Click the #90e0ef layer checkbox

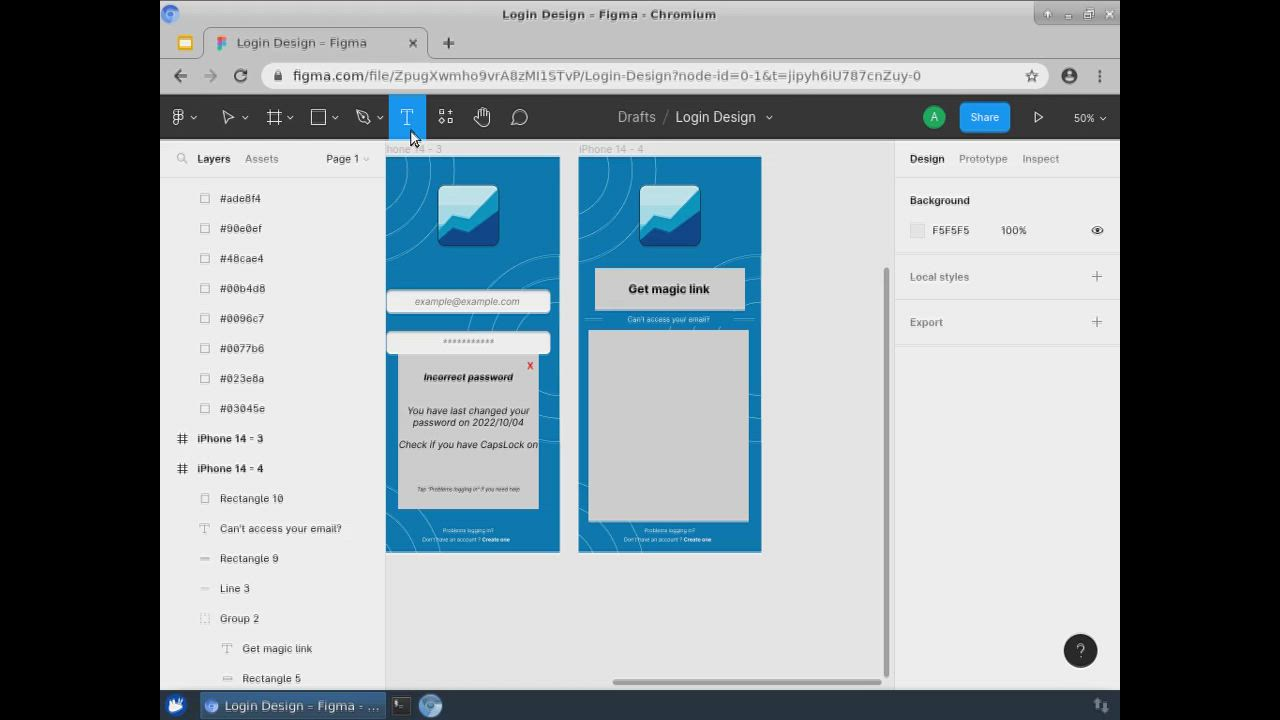point(205,228)
